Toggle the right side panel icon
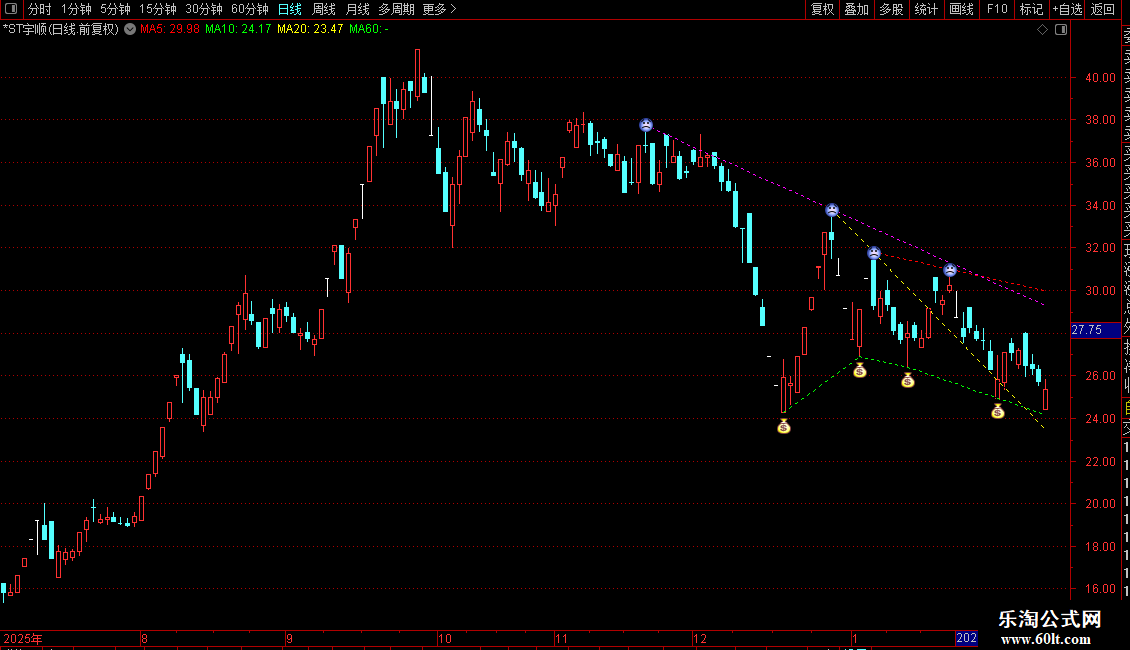1130x650 pixels. pos(1061,30)
